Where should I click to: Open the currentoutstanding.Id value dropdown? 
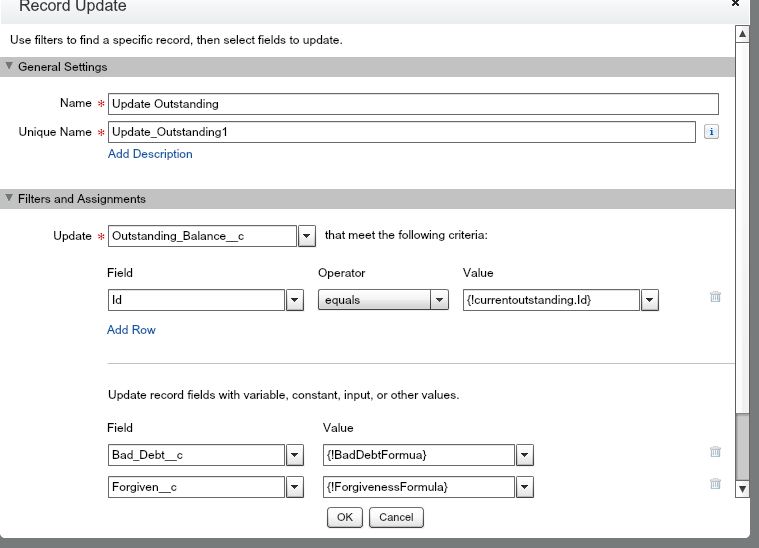(x=650, y=299)
